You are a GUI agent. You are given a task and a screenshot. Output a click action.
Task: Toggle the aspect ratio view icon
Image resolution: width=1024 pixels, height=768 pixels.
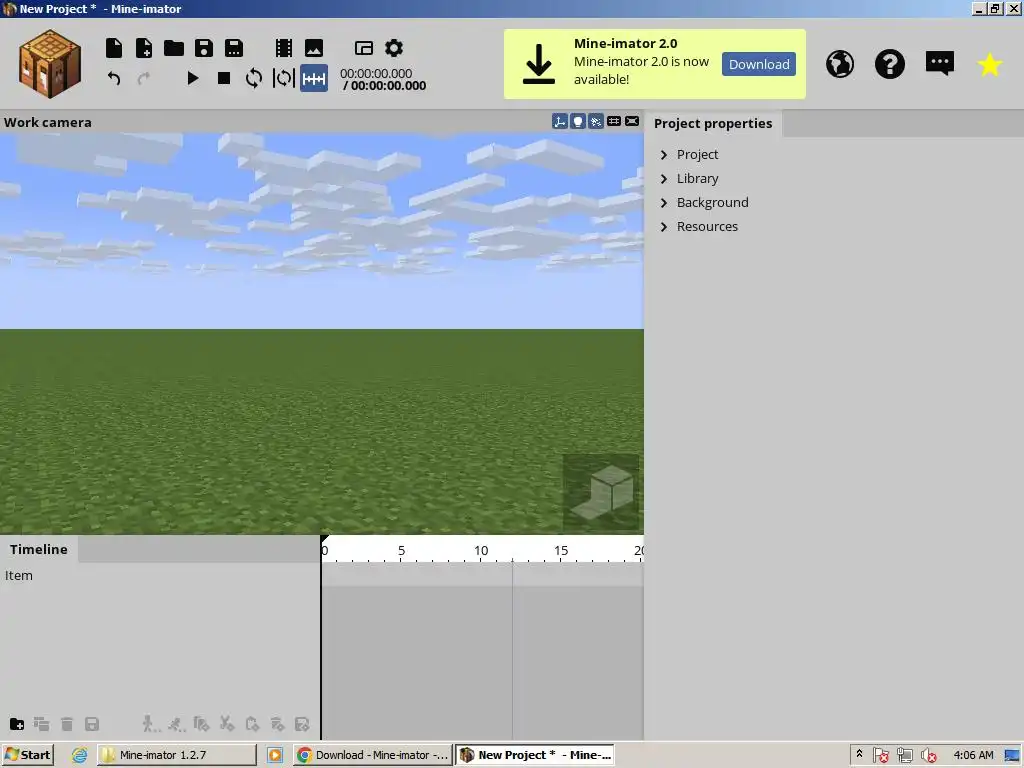click(632, 121)
